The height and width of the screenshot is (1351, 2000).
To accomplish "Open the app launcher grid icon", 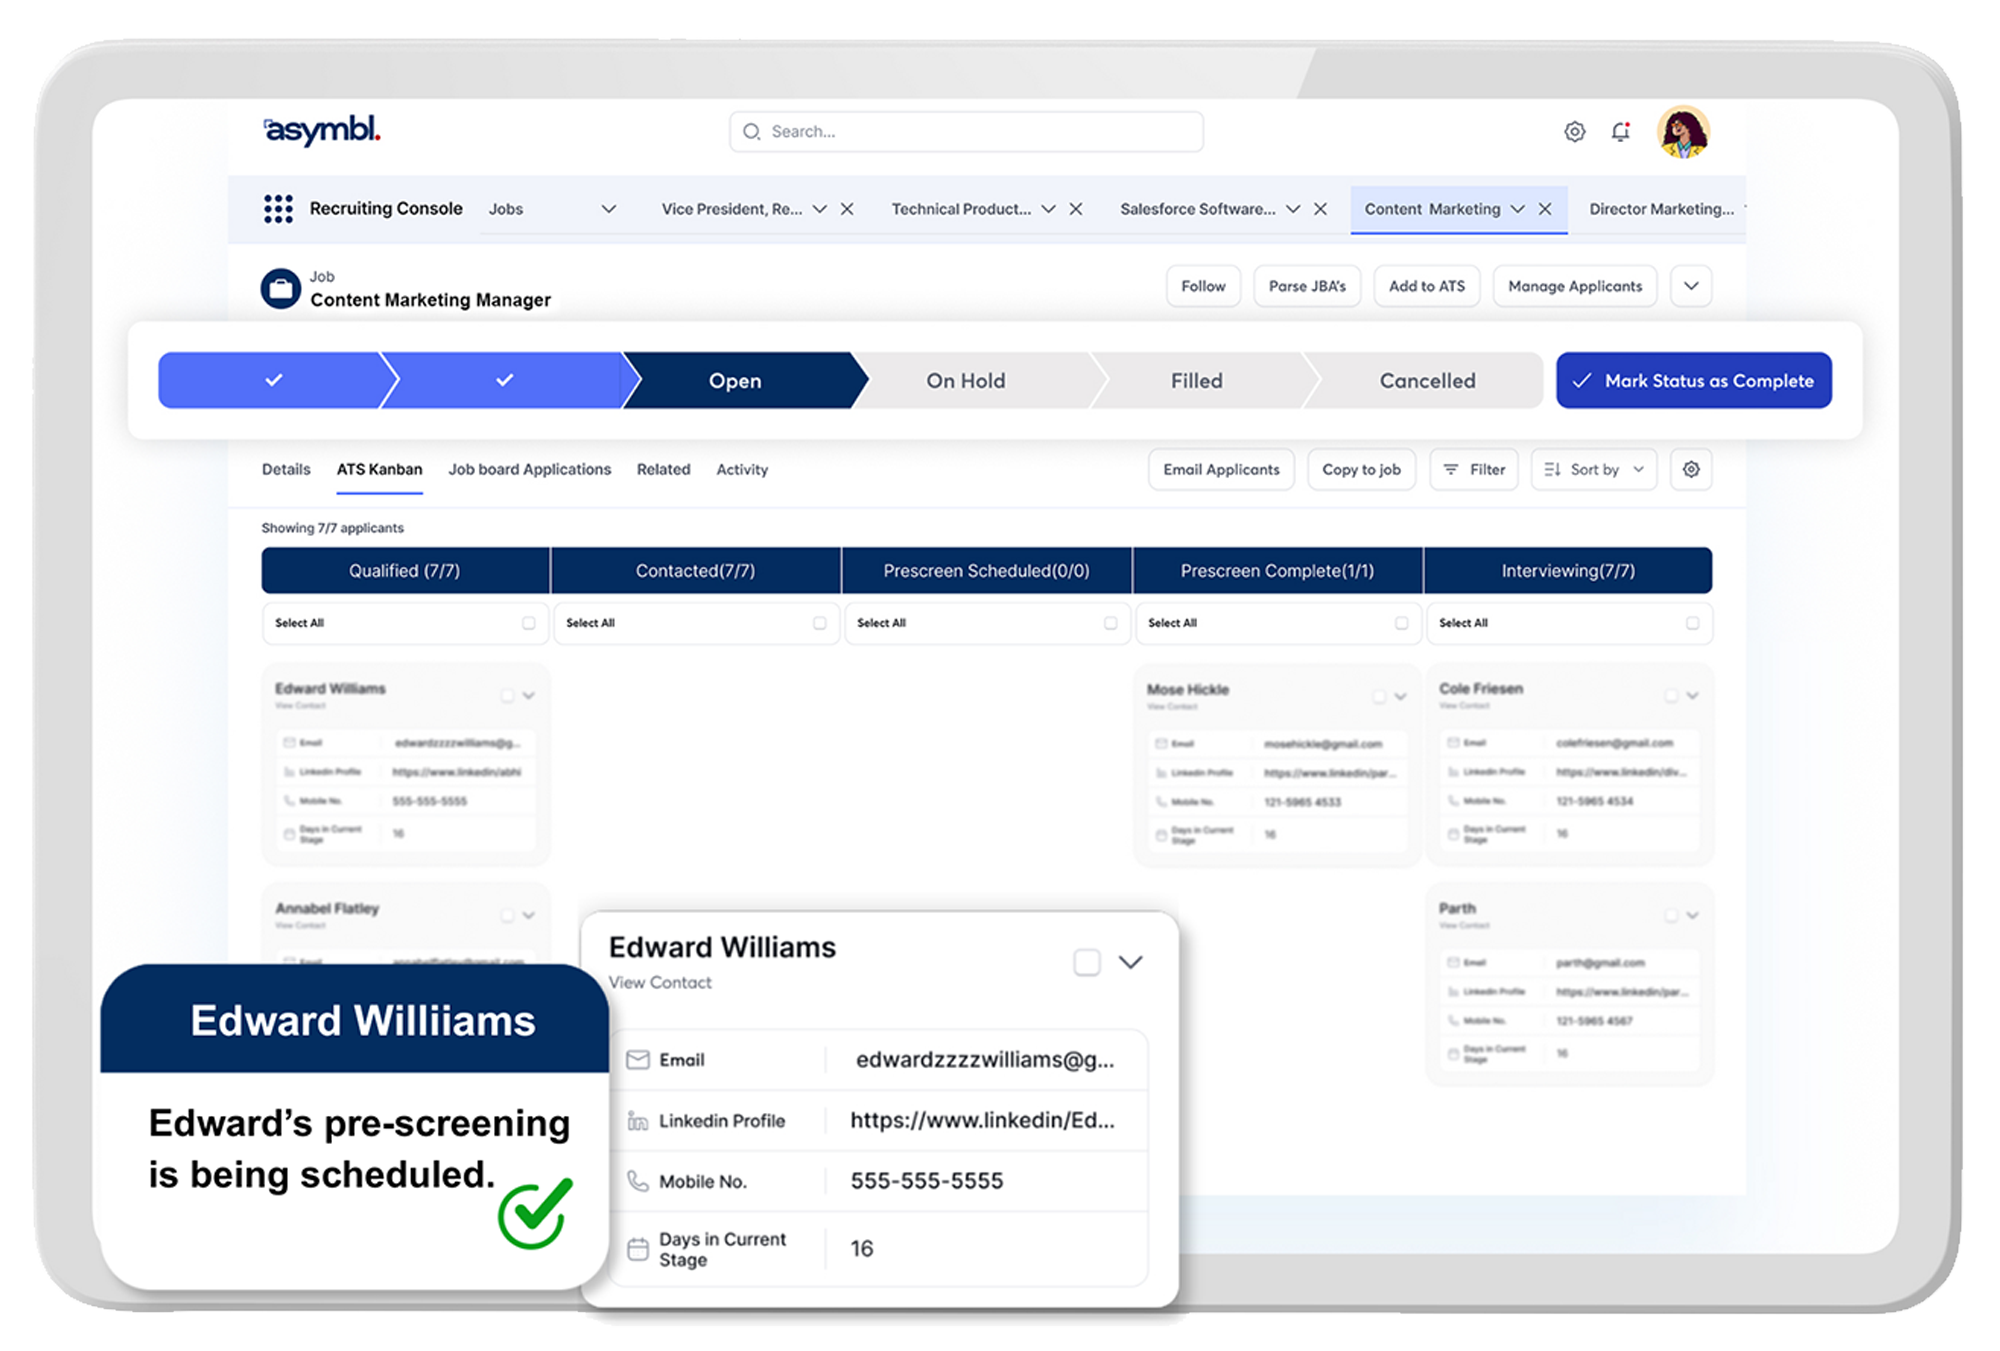I will tap(278, 209).
